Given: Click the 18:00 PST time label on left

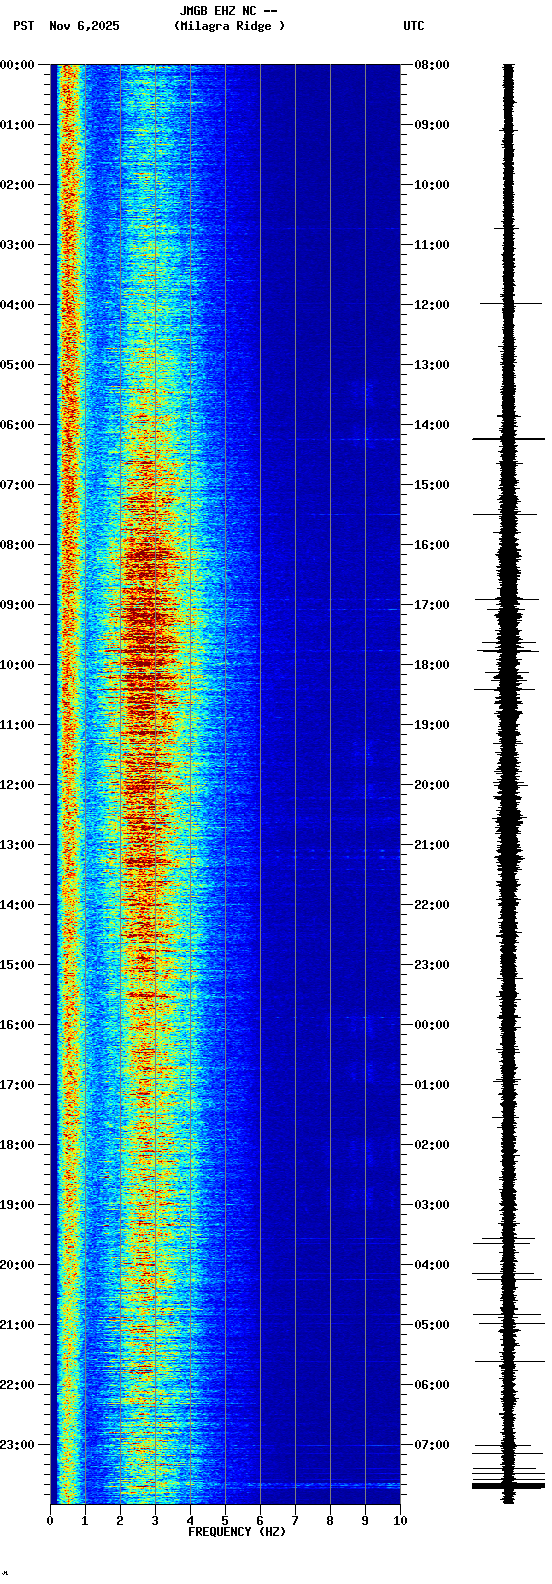Looking at the screenshot, I should (x=18, y=1145).
